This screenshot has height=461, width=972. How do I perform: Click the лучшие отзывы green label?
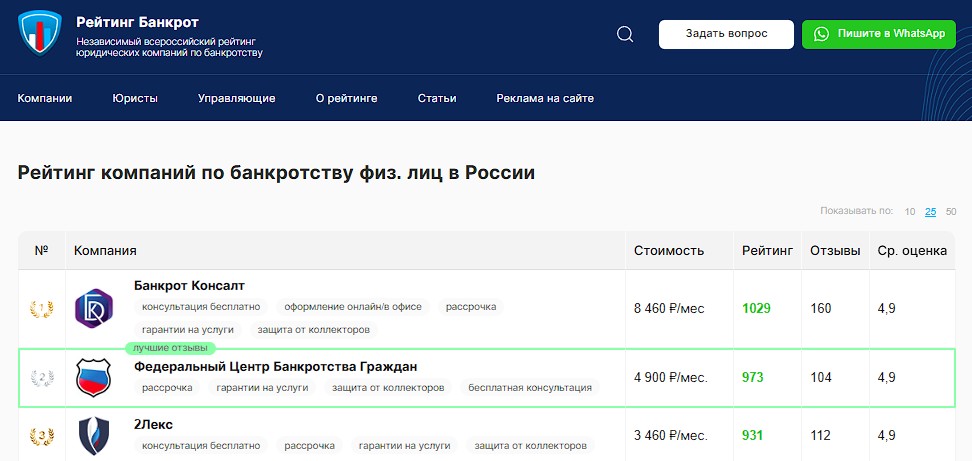click(168, 348)
